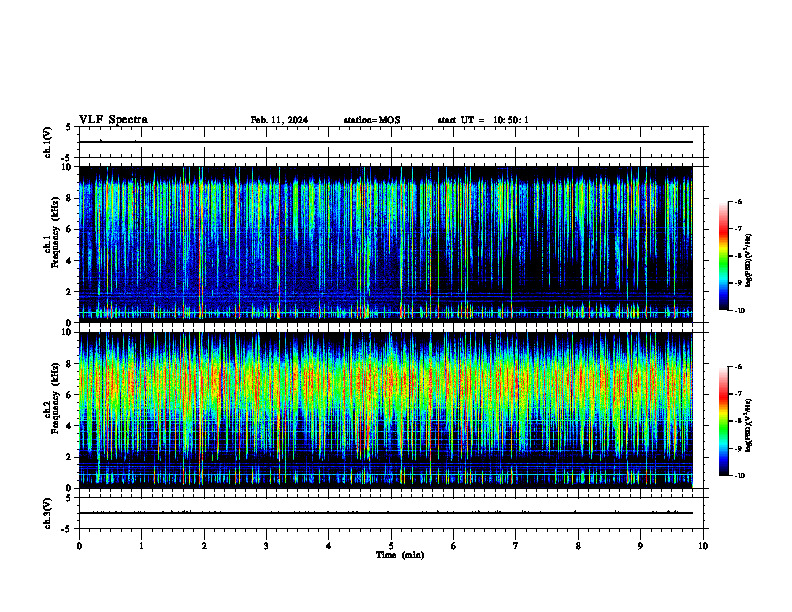Click the ch.1 spectrogram panel
Screen dimensions: 792x612
(386, 244)
